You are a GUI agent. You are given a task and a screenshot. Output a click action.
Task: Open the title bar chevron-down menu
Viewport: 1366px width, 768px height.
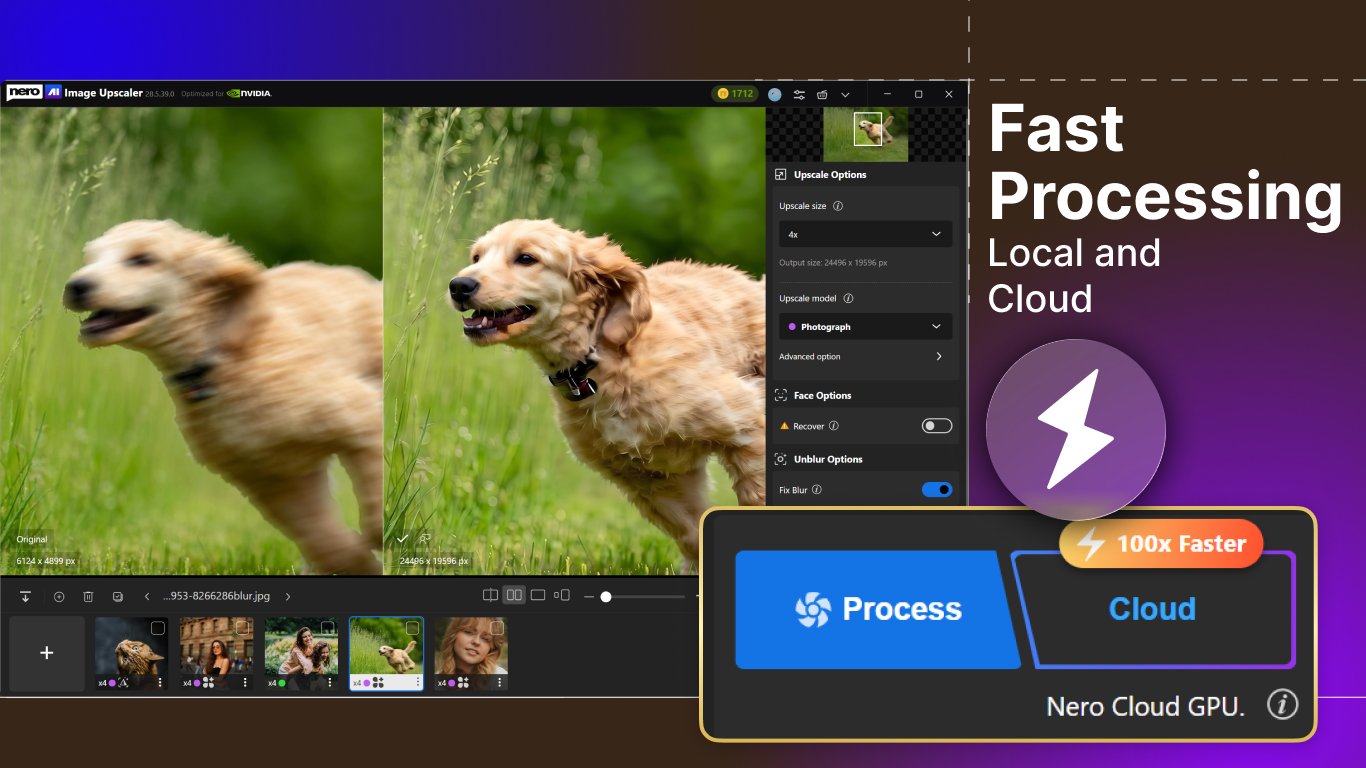pos(846,94)
